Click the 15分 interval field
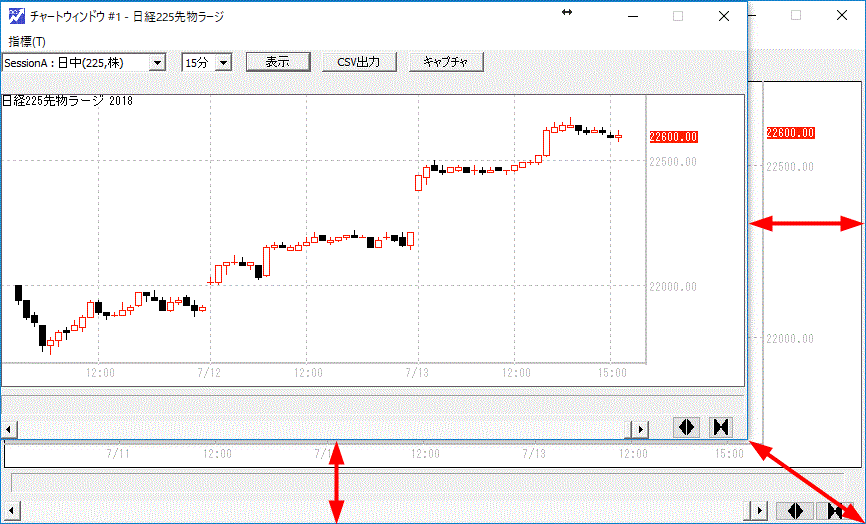866x524 pixels. (199, 62)
